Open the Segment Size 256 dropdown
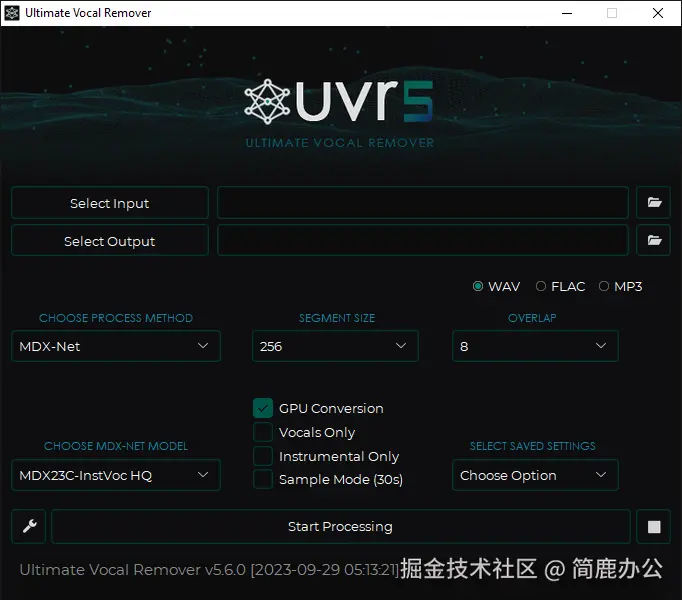This screenshot has height=600, width=682. (335, 346)
